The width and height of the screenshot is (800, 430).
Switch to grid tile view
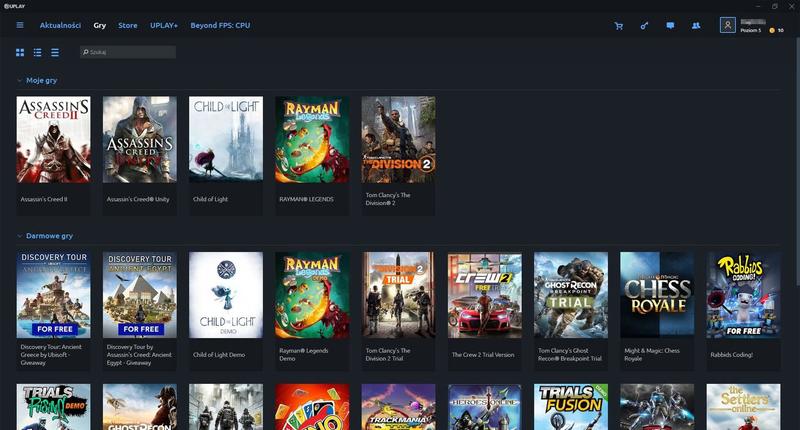pos(20,52)
